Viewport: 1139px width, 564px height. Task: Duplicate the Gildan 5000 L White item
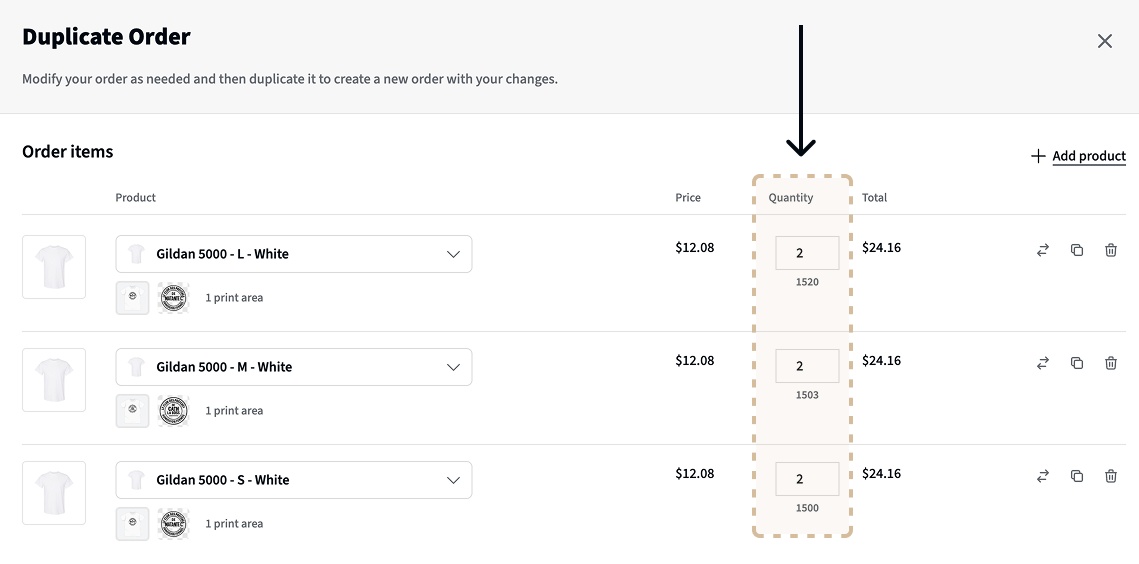[1077, 250]
